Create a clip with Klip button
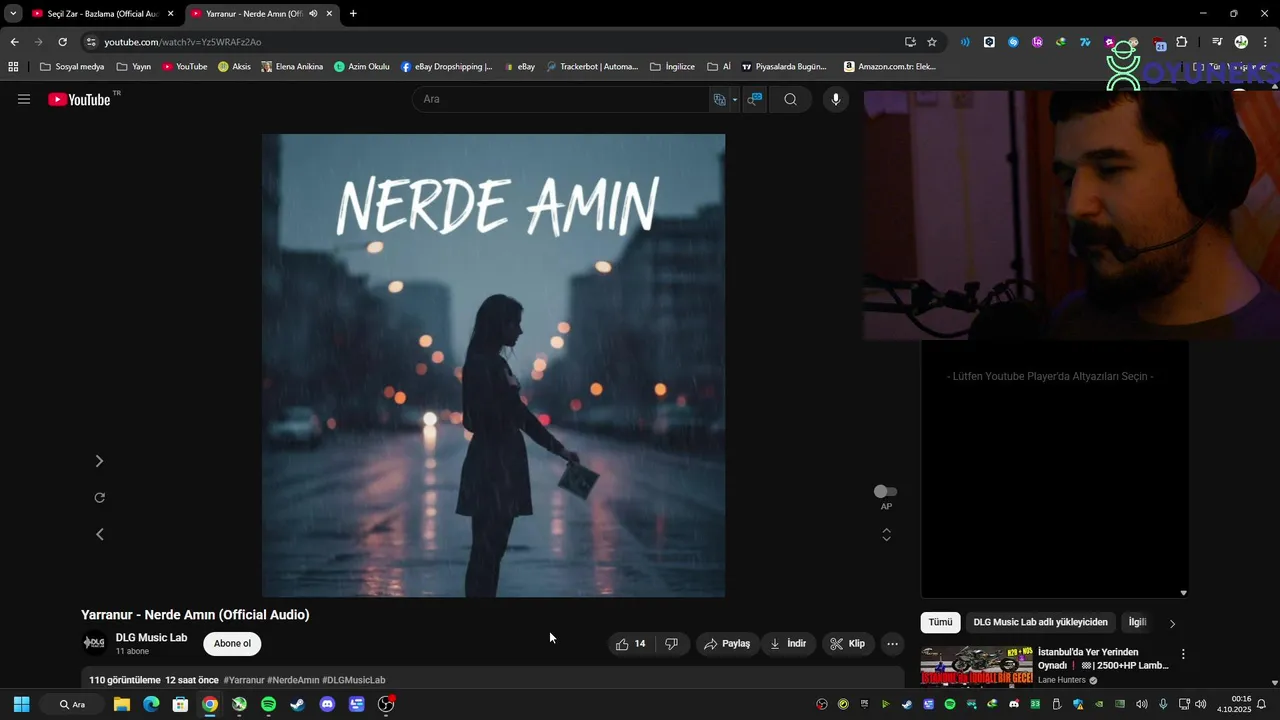 click(x=848, y=644)
